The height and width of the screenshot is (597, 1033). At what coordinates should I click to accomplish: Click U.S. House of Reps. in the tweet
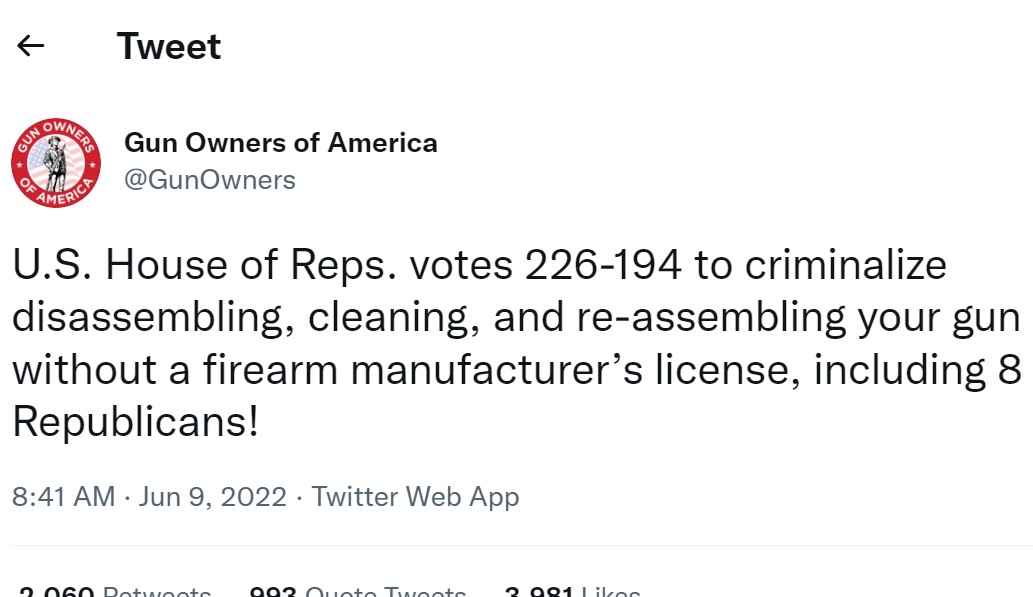coord(205,266)
